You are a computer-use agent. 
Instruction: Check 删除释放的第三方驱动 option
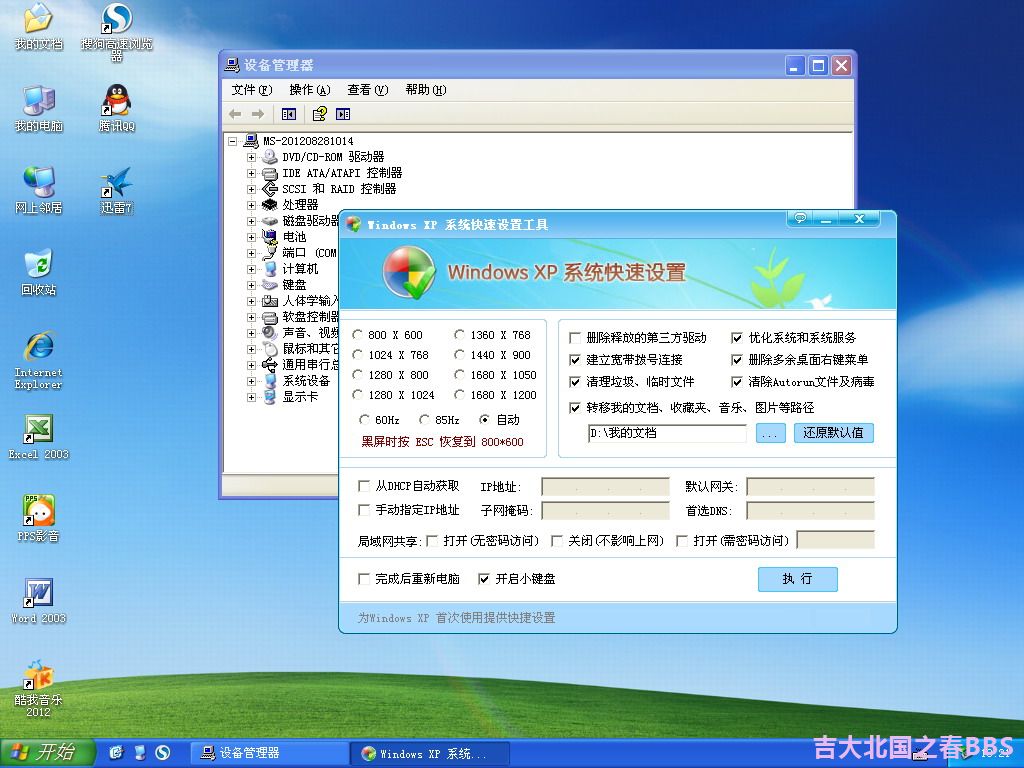(x=575, y=338)
